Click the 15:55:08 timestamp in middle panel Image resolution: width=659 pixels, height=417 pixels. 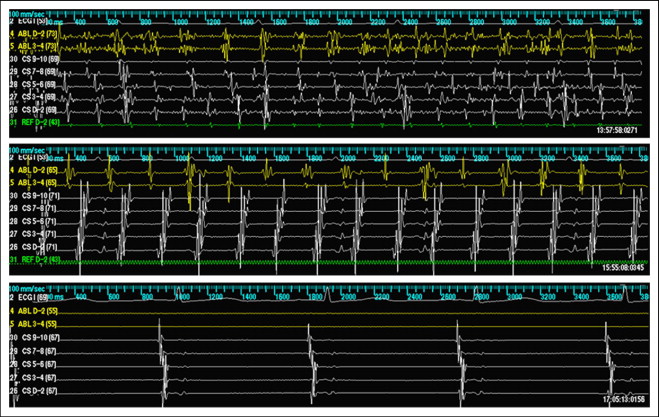[620, 268]
